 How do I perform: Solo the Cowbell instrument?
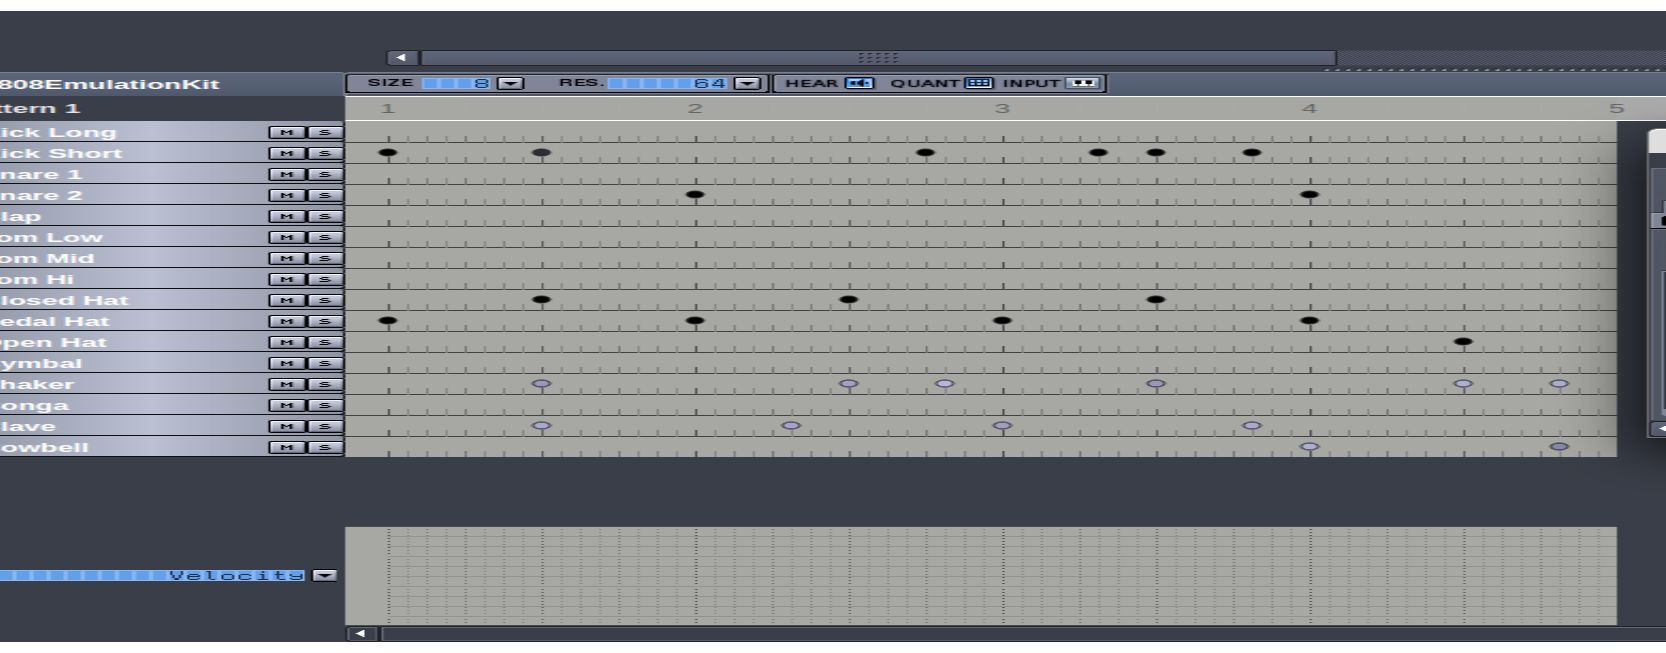click(324, 447)
